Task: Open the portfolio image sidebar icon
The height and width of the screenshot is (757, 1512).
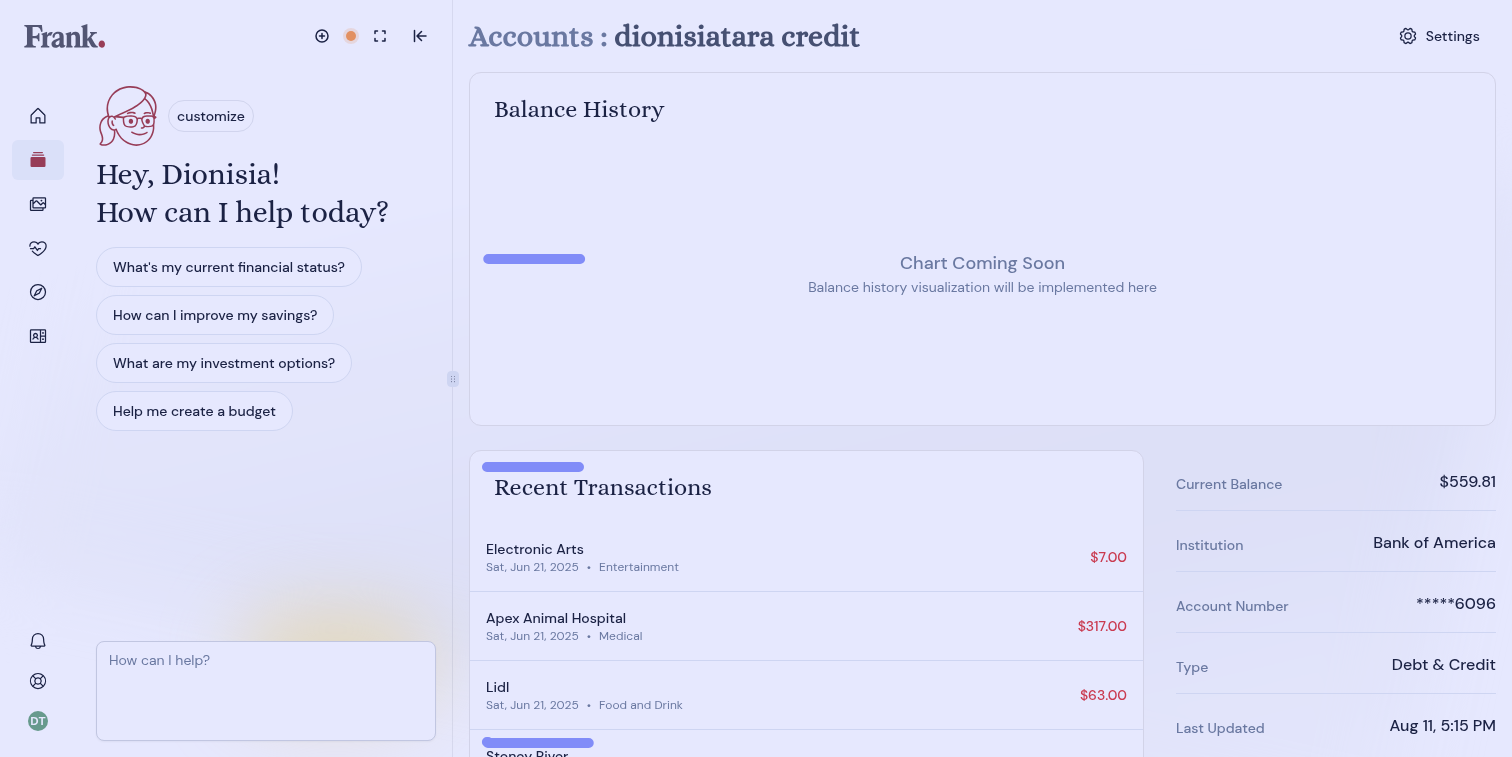Action: tap(38, 204)
